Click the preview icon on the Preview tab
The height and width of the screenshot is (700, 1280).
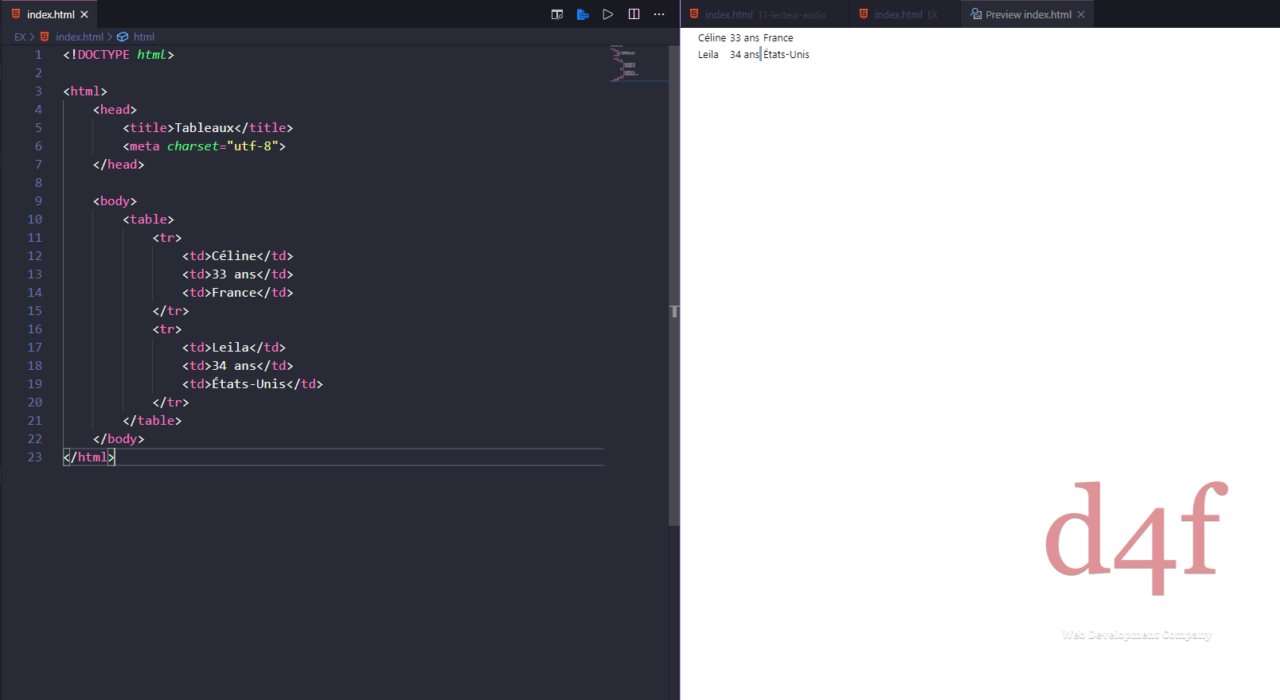coord(976,15)
